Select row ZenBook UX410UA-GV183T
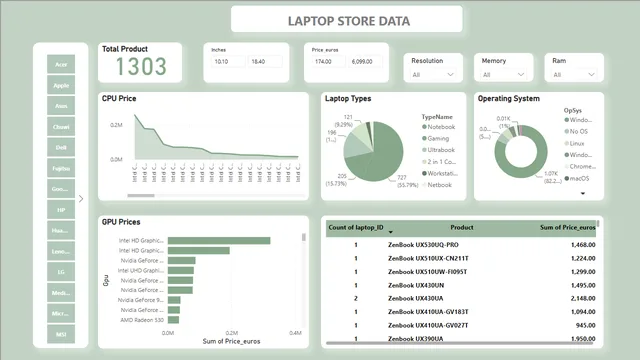Screen dimensions: 640x360 (x=460, y=312)
